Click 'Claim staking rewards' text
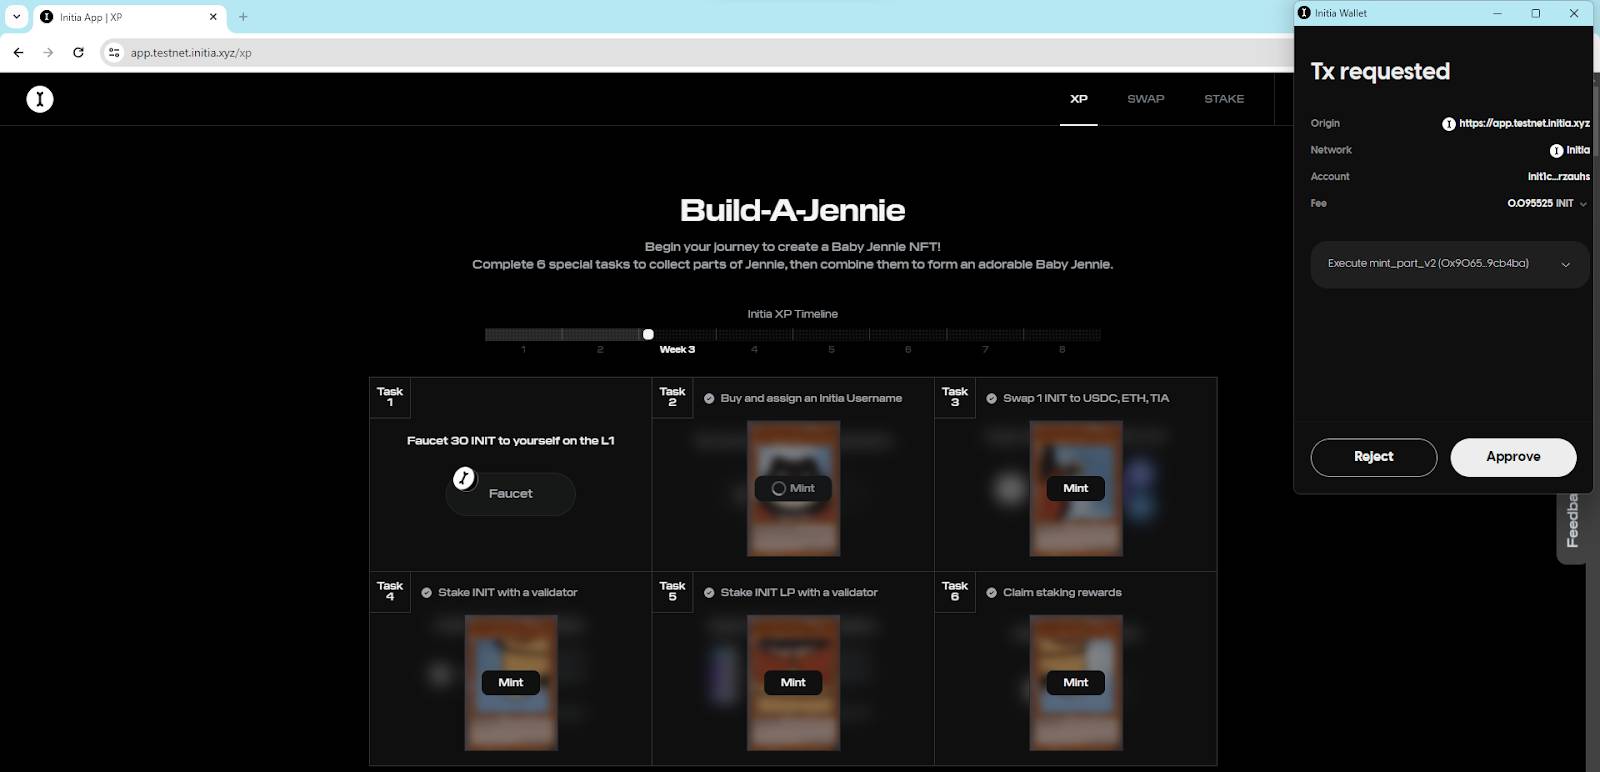This screenshot has height=772, width=1600. (x=1062, y=593)
